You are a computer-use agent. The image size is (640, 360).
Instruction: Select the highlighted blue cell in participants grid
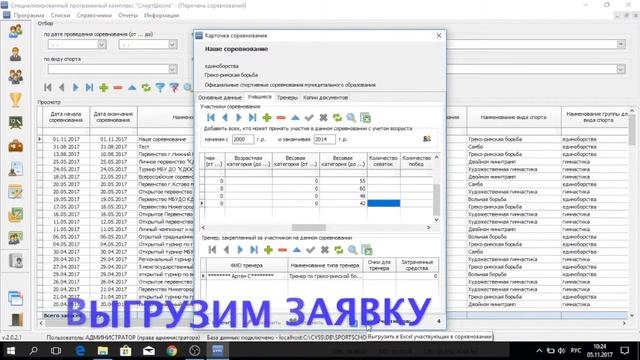click(384, 203)
